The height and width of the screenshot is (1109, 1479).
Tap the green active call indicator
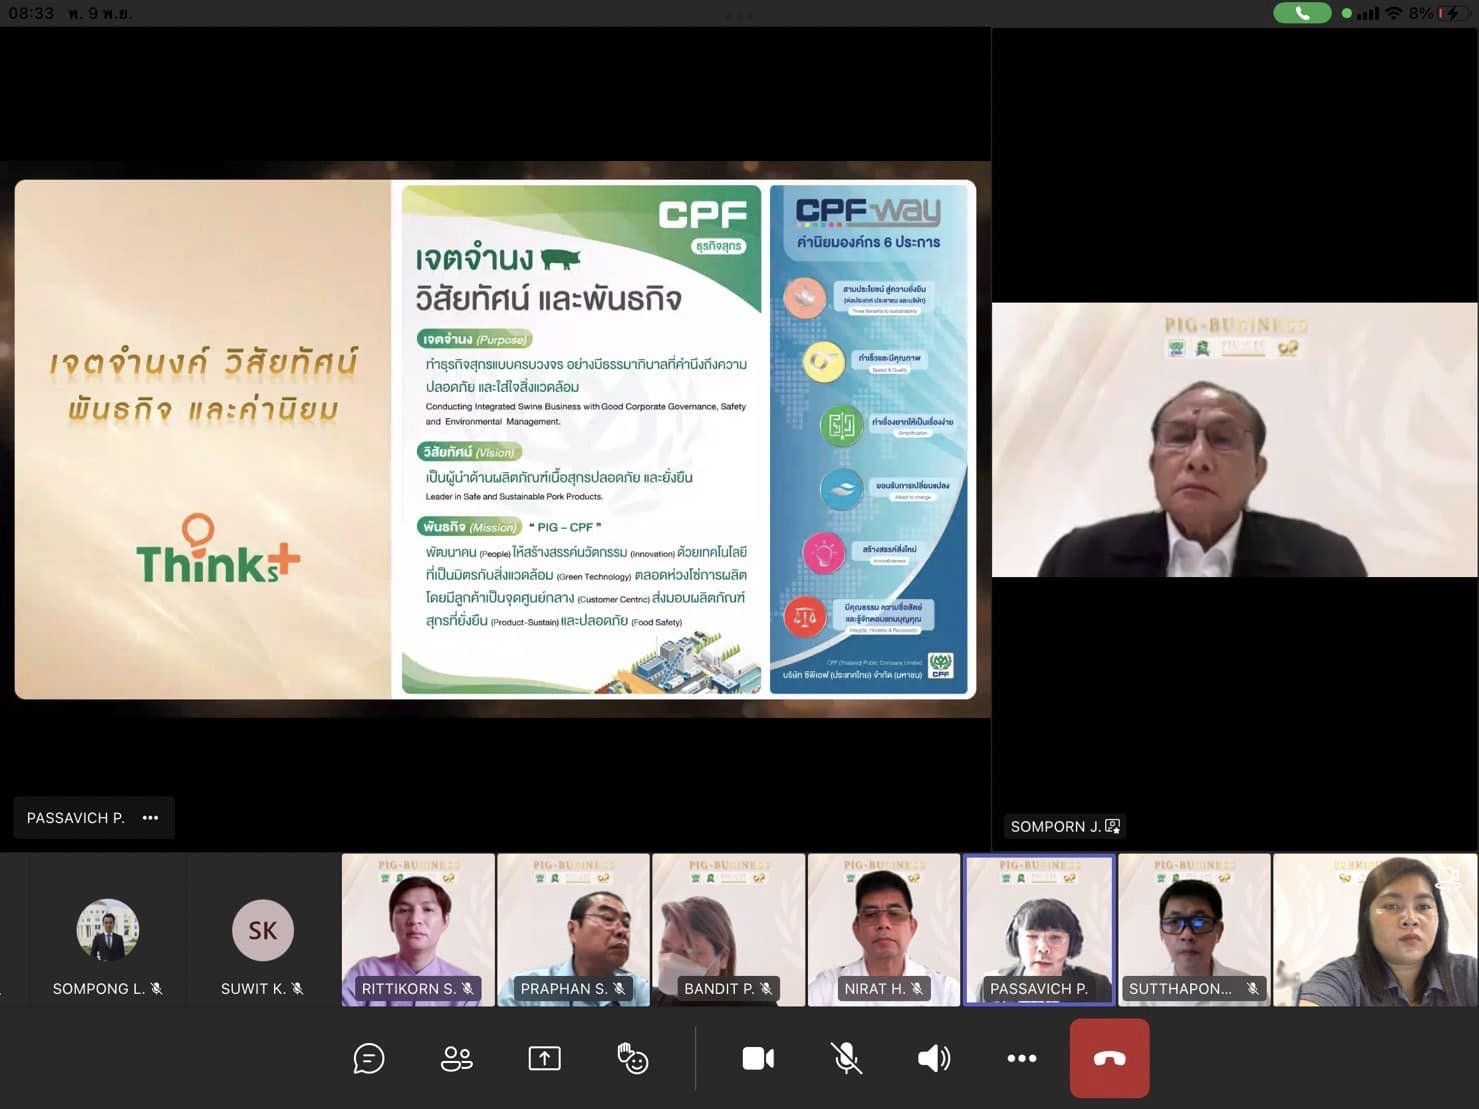tap(1301, 13)
